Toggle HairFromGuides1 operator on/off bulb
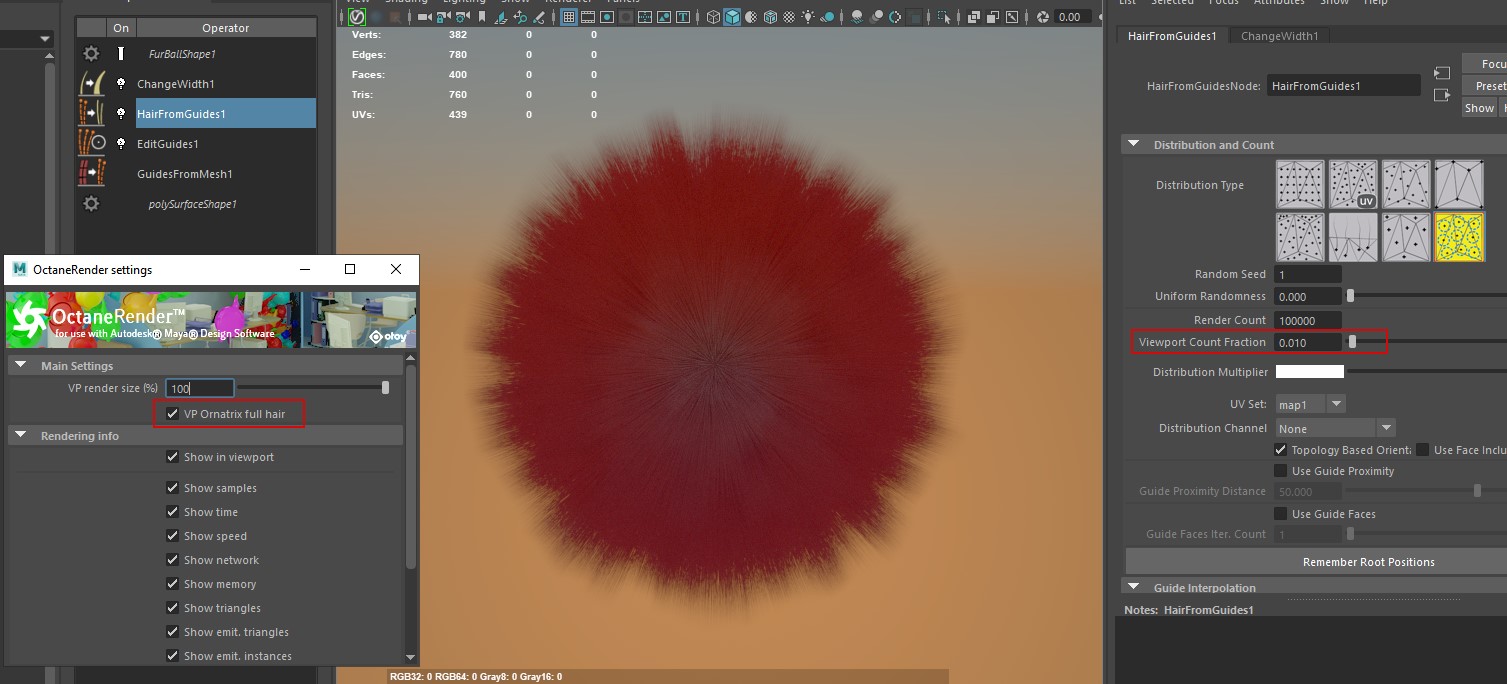1507x684 pixels. click(121, 114)
